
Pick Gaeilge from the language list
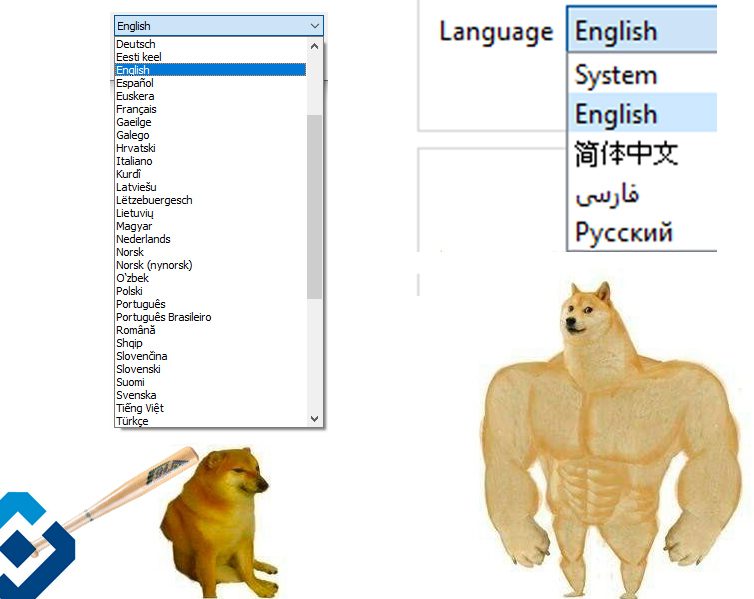(x=211, y=122)
